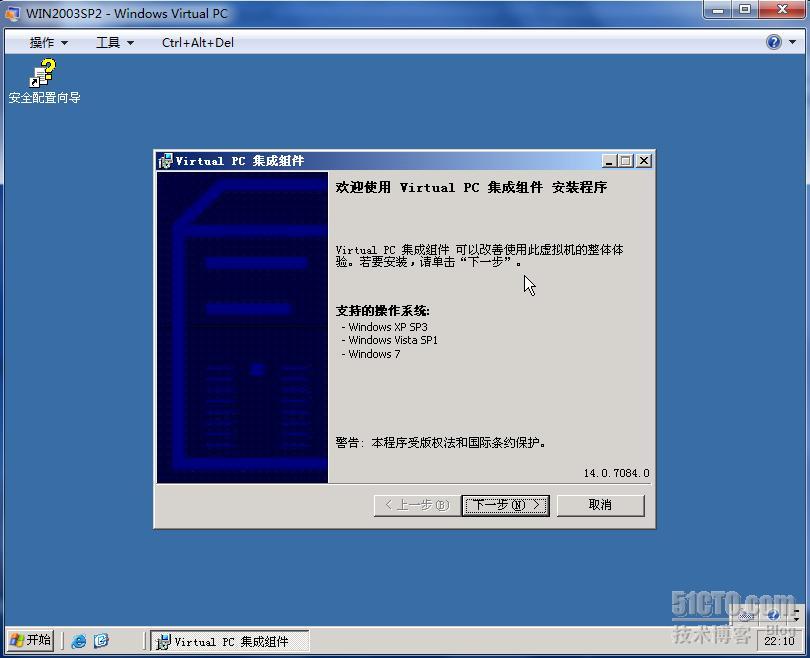Click the taskbar clock showing 22:10
This screenshot has height=658, width=810.
779,641
